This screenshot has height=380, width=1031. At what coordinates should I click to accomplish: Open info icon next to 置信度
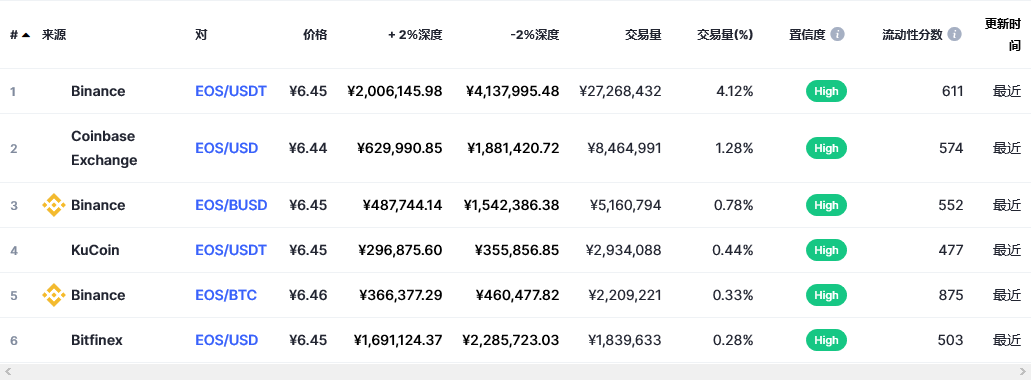837,34
